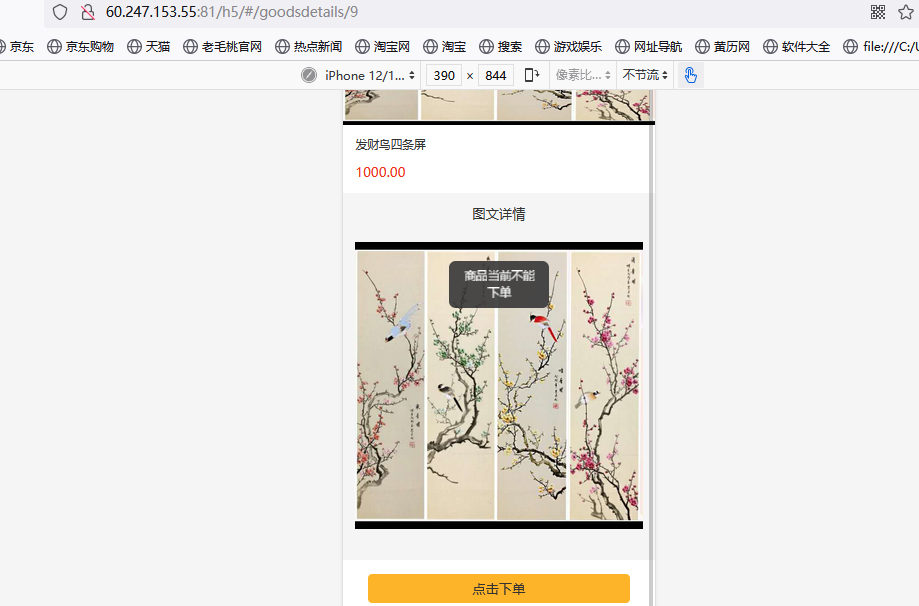This screenshot has width=919, height=606.
Task: Open the 京东购物 bookmark
Action: click(x=81, y=46)
